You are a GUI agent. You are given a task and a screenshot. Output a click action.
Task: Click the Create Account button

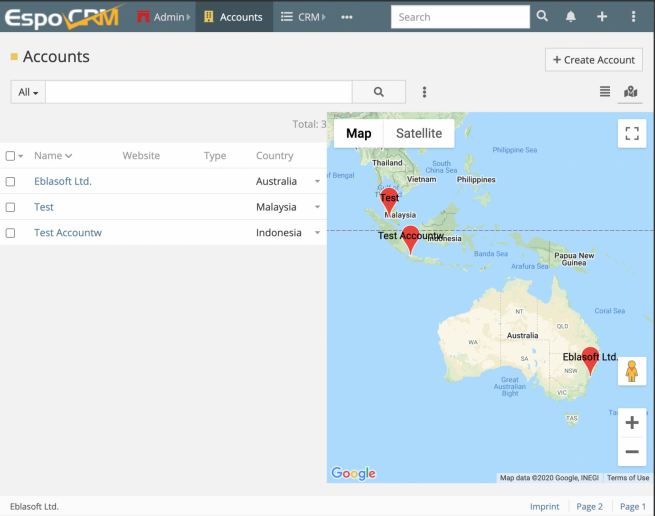[x=593, y=60]
